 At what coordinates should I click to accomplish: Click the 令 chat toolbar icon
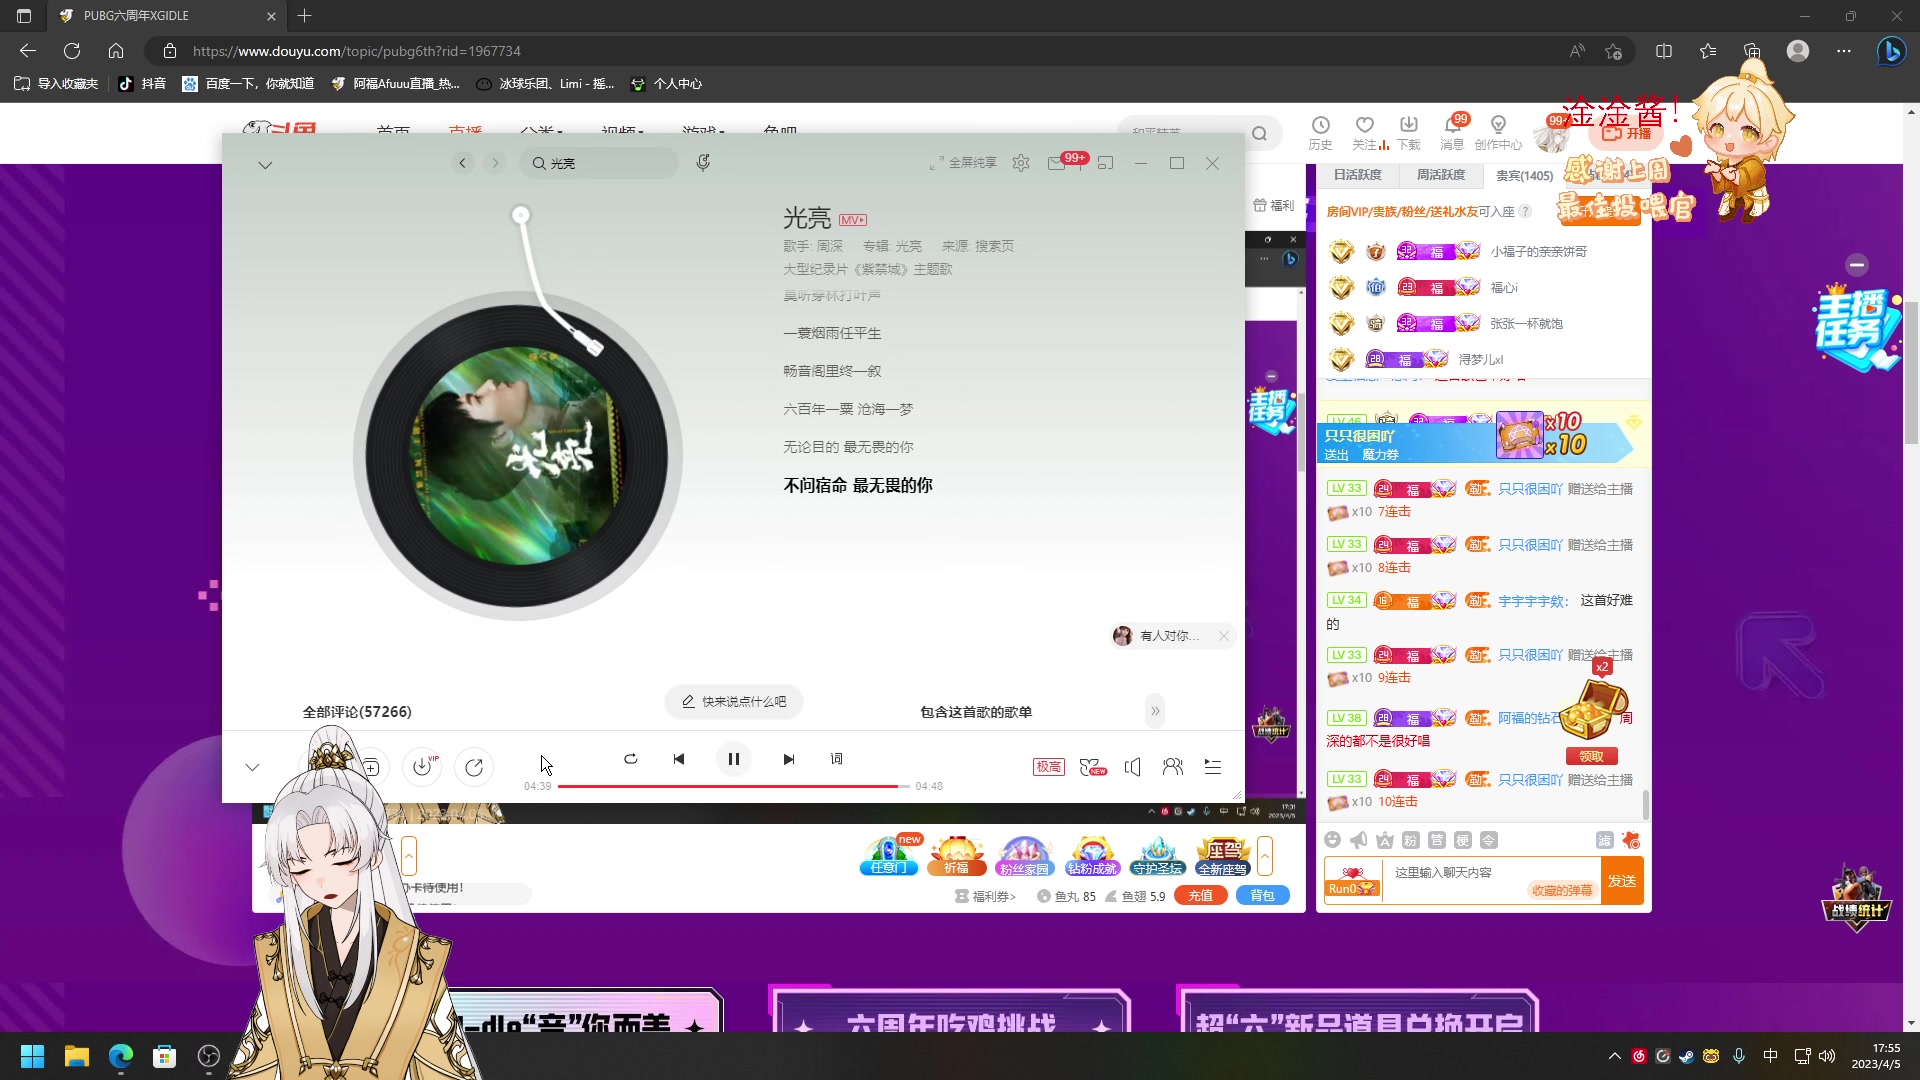pos(1489,840)
